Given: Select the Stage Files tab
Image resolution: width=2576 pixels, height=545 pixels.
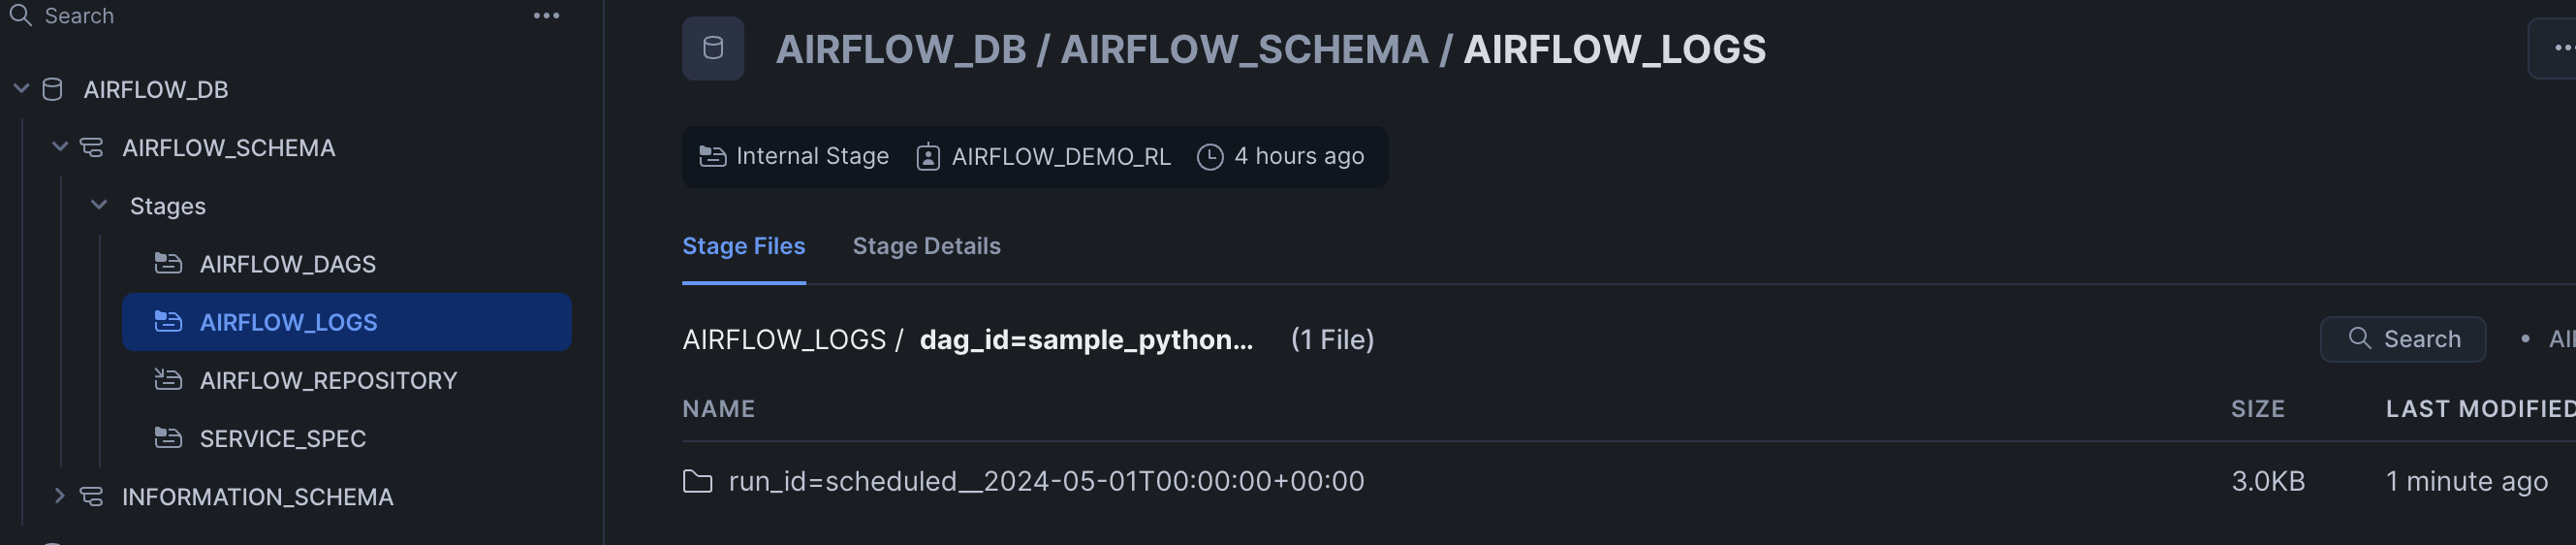Looking at the screenshot, I should [x=743, y=246].
